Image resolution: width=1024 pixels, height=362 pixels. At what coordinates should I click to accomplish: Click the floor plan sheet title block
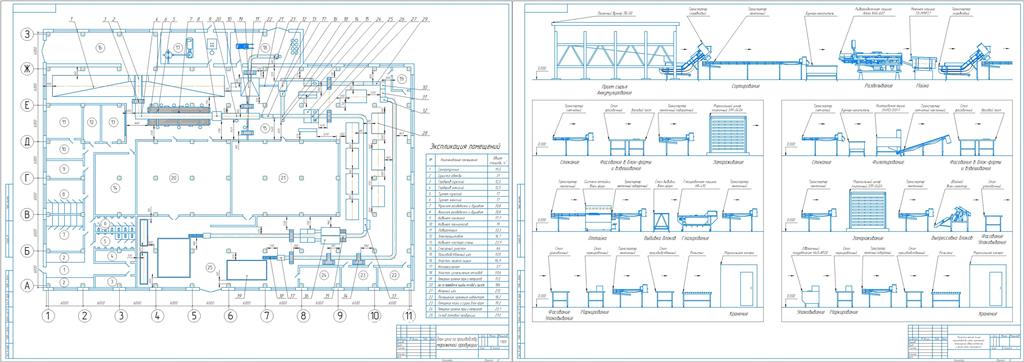click(x=453, y=342)
